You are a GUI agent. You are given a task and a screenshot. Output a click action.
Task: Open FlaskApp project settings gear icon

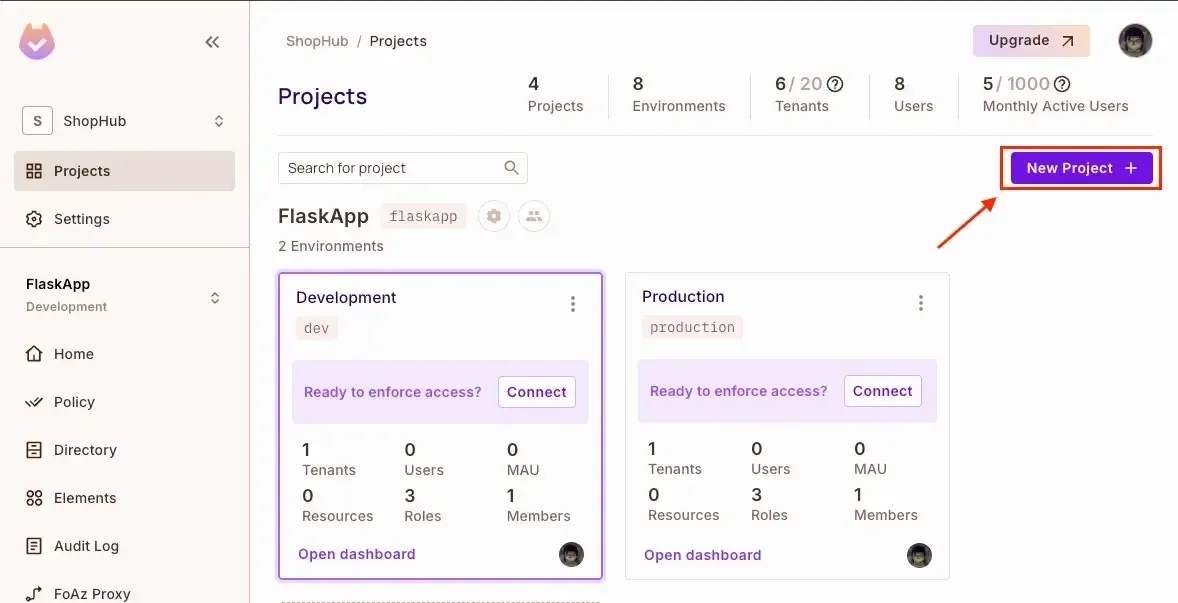pyautogui.click(x=494, y=216)
